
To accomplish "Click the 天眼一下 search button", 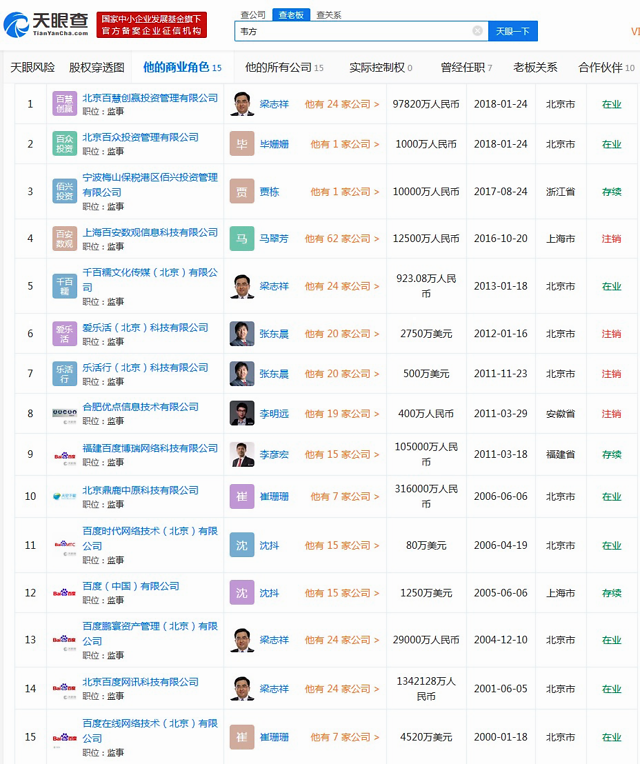I will tap(513, 31).
